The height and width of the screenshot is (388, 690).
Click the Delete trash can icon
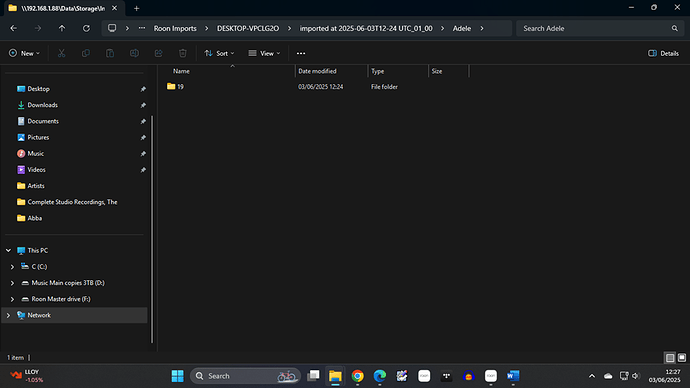click(x=183, y=53)
